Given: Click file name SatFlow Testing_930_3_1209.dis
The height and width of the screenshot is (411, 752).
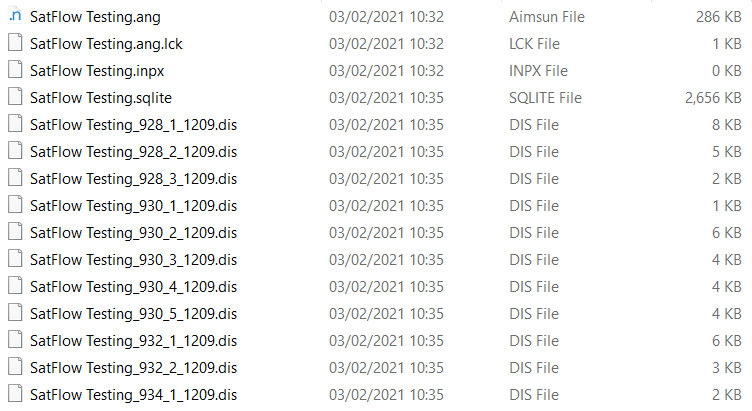Looking at the screenshot, I should click(133, 260).
